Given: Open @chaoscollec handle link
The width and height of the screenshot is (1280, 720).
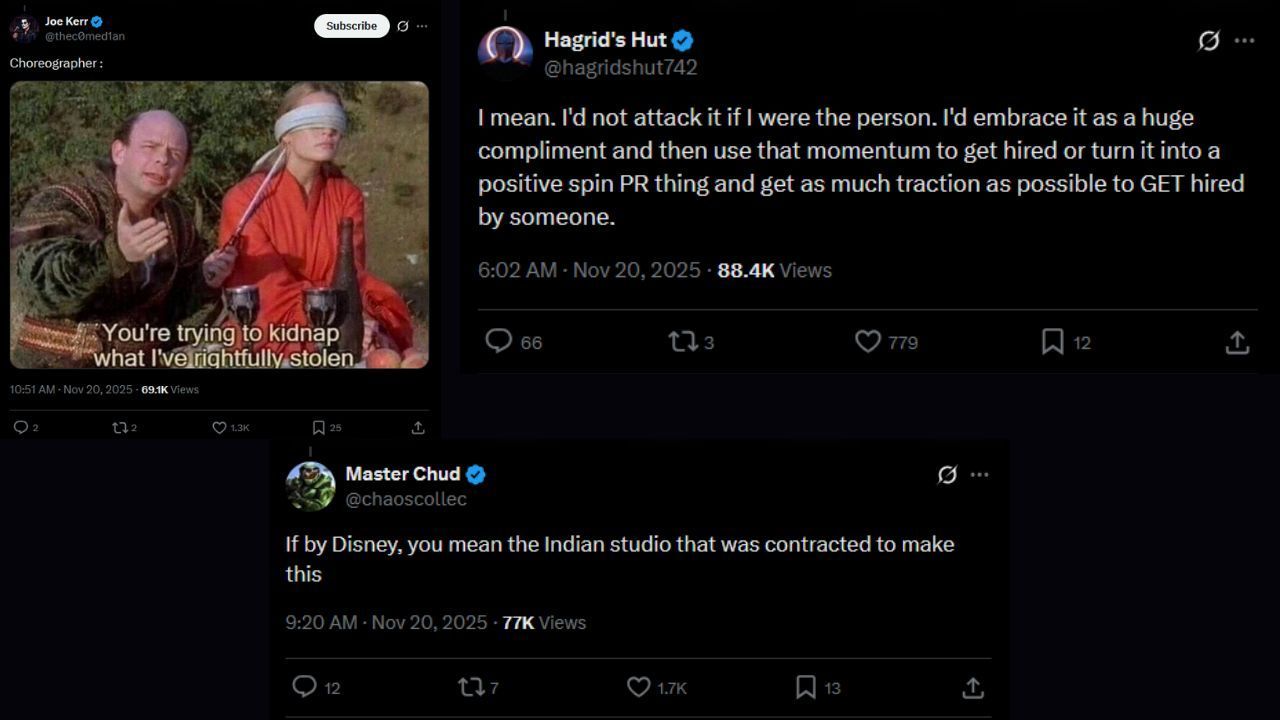Looking at the screenshot, I should click(406, 499).
